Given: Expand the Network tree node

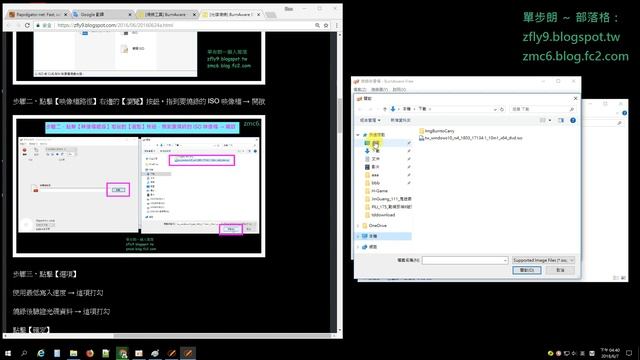Looking at the screenshot, I should pyautogui.click(x=358, y=247).
